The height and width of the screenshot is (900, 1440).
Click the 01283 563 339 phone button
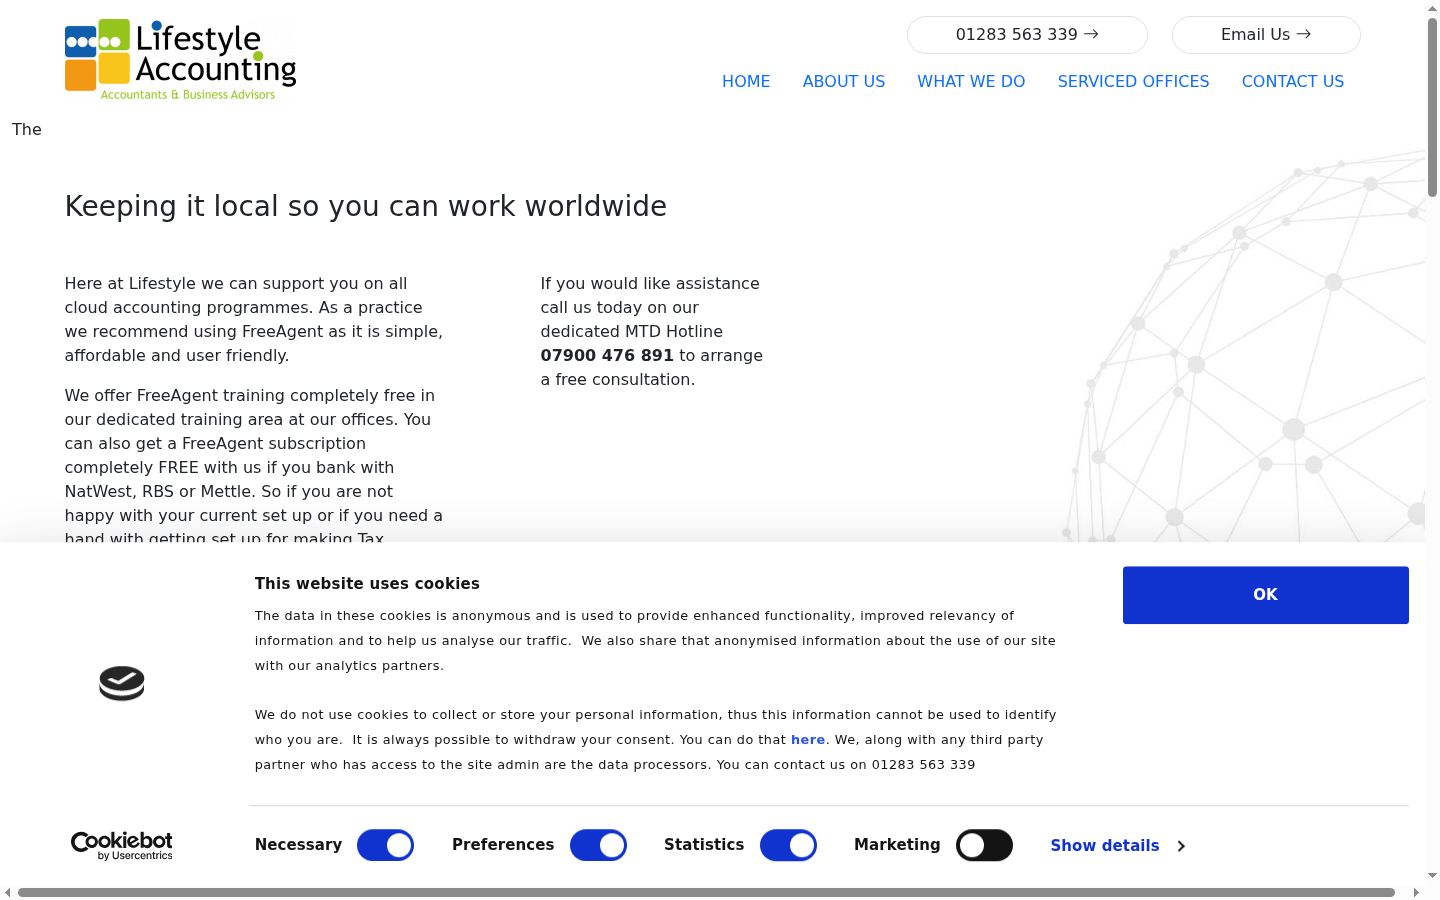1027,35
